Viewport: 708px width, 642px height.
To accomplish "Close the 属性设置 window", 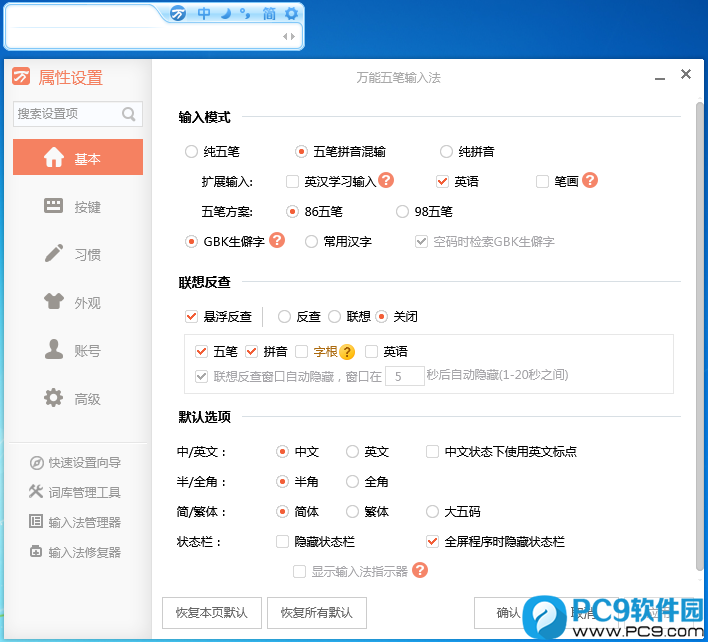I will (x=686, y=74).
